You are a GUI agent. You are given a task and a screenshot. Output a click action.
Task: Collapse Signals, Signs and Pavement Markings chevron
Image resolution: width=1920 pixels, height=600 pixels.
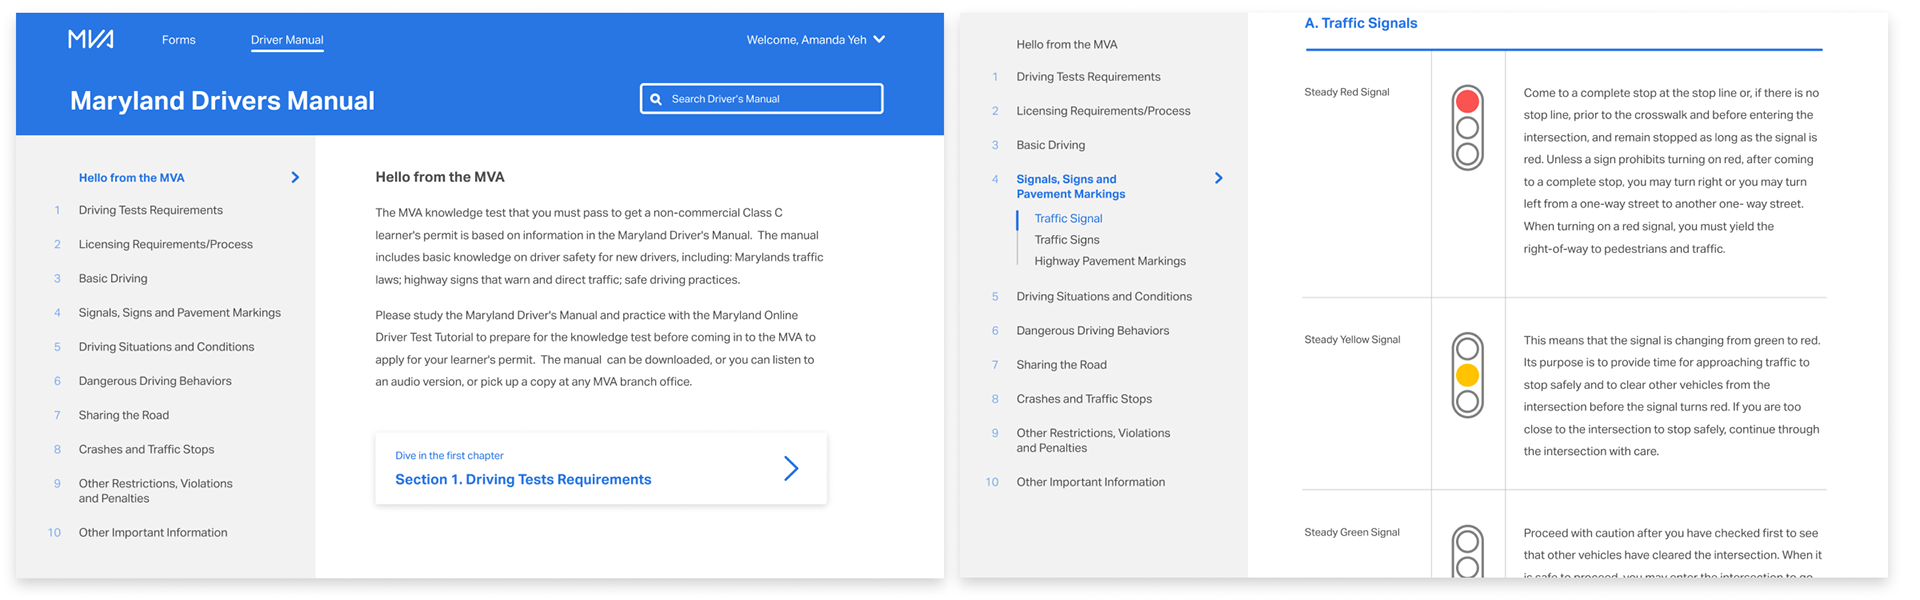tap(1218, 178)
